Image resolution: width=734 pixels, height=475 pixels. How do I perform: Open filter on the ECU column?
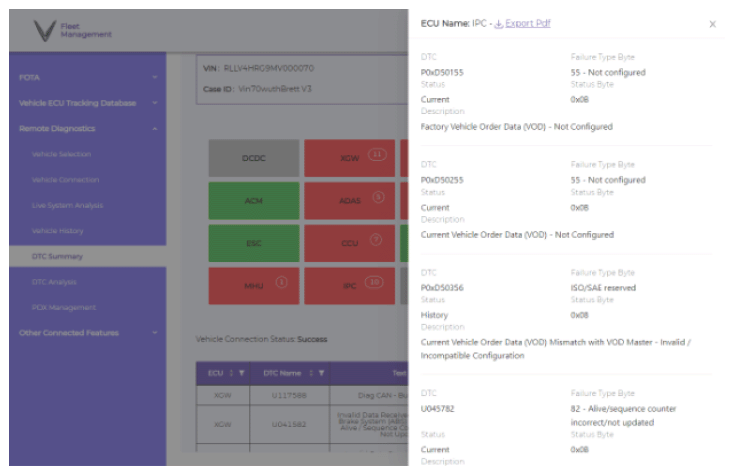tap(244, 374)
